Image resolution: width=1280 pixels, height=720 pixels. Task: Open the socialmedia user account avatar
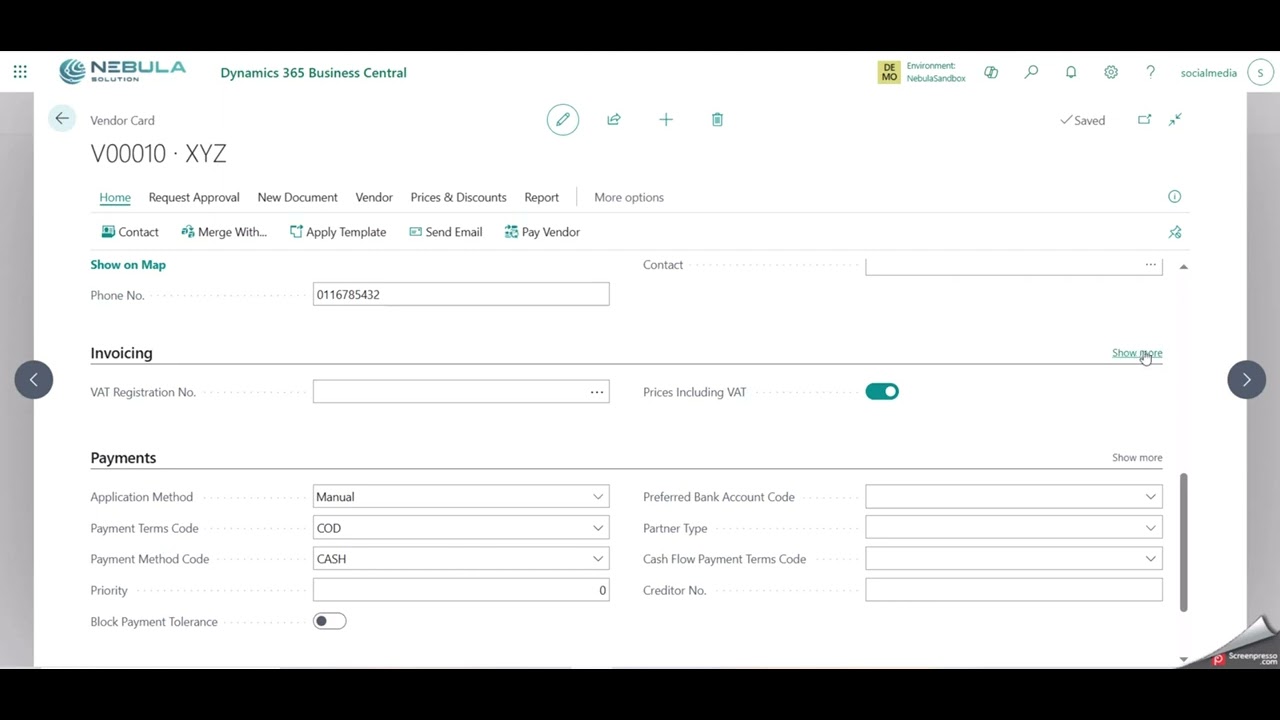(1260, 72)
